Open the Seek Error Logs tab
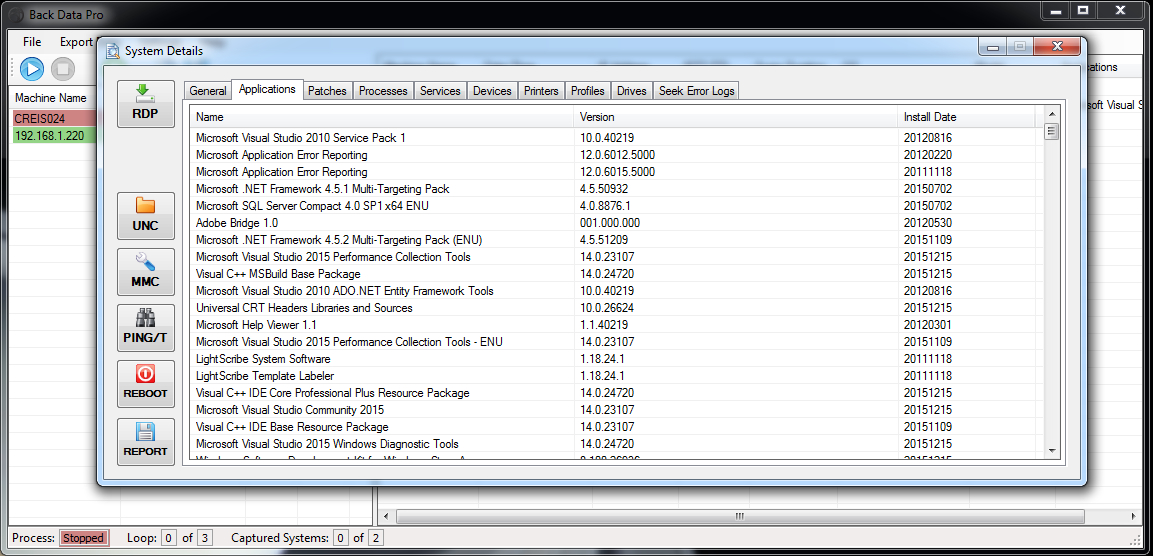Image resolution: width=1153 pixels, height=556 pixels. tap(696, 90)
